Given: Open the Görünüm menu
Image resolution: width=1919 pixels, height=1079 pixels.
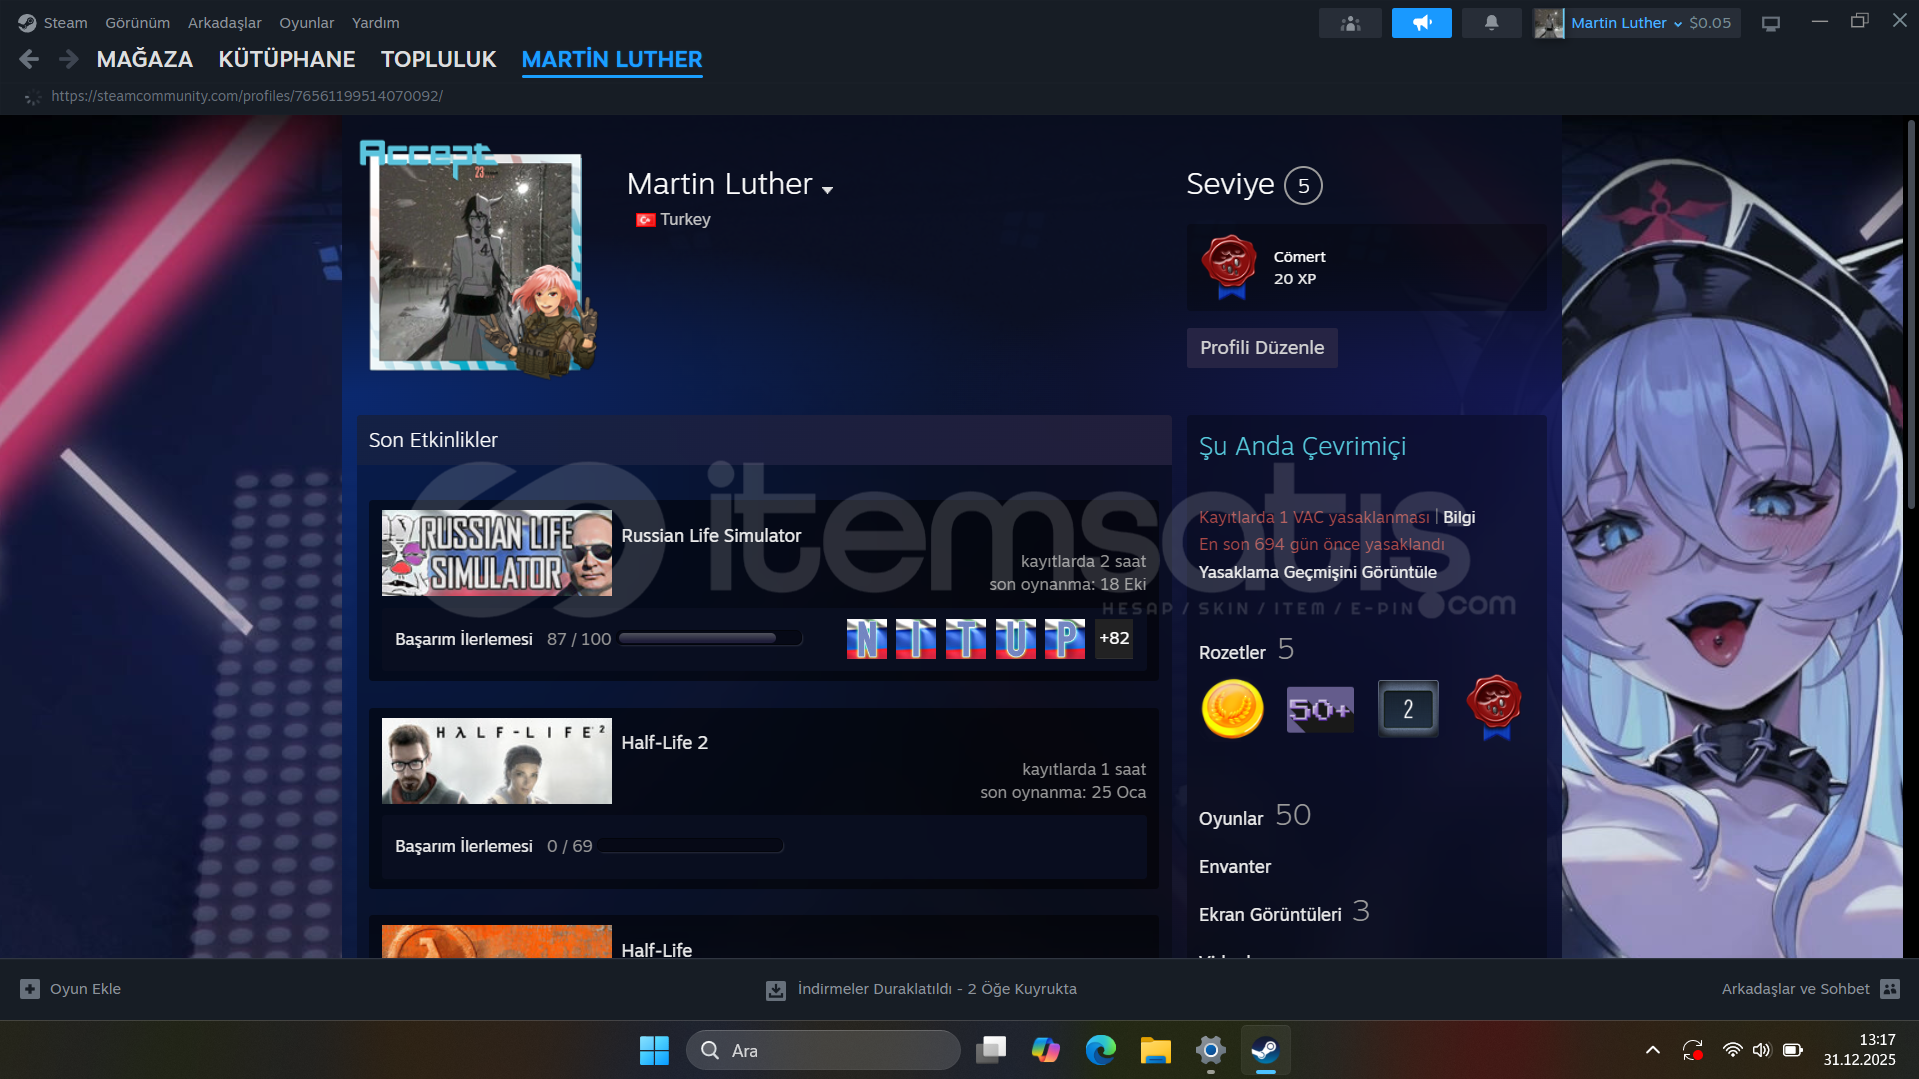Looking at the screenshot, I should [x=138, y=23].
